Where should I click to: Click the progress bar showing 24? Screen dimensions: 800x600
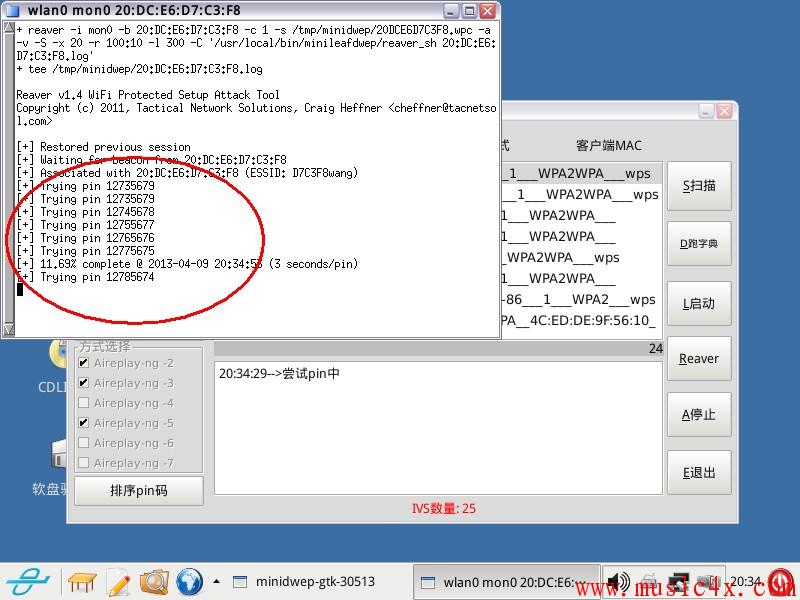click(438, 348)
